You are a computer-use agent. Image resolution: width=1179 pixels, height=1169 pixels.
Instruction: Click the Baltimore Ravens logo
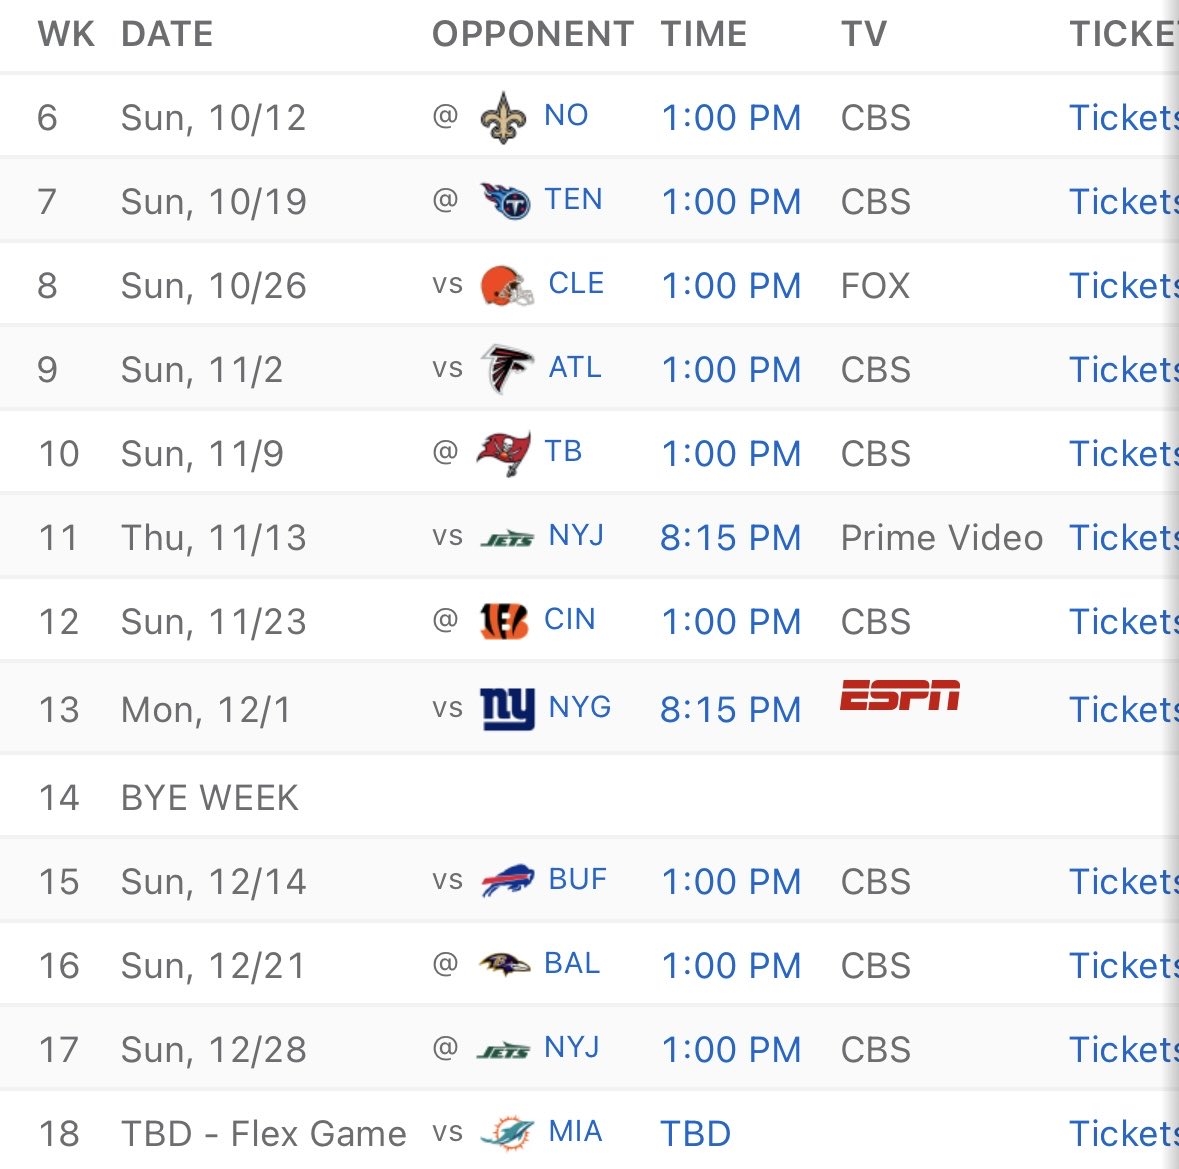click(x=504, y=965)
